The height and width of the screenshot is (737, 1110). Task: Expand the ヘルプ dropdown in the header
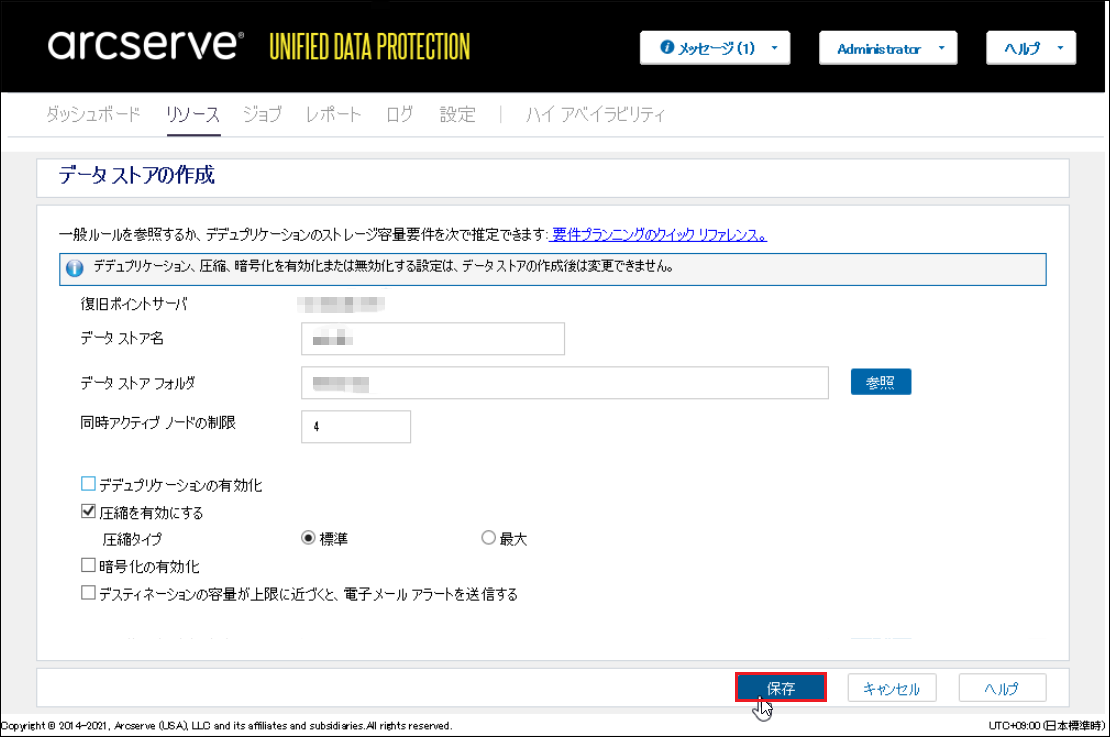1031,48
